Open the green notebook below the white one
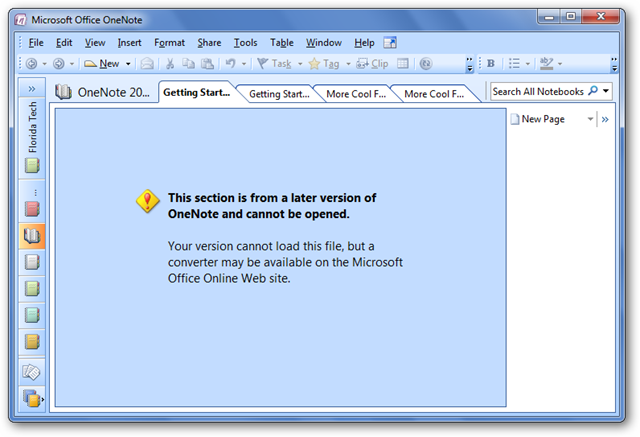Image resolution: width=640 pixels, height=437 pixels. [32, 288]
